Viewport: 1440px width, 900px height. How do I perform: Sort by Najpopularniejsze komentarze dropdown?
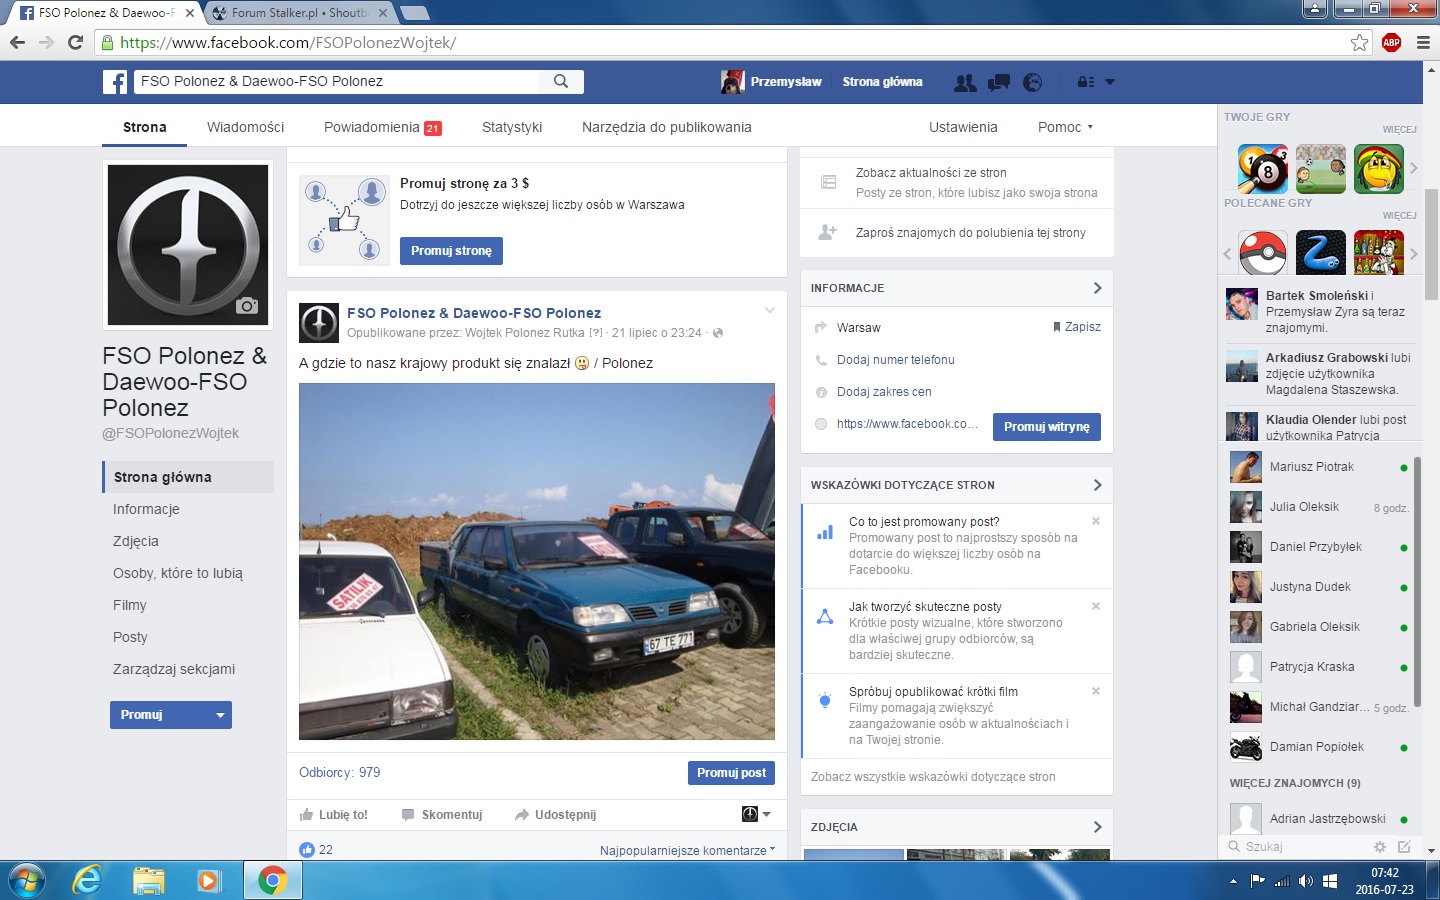pos(687,850)
